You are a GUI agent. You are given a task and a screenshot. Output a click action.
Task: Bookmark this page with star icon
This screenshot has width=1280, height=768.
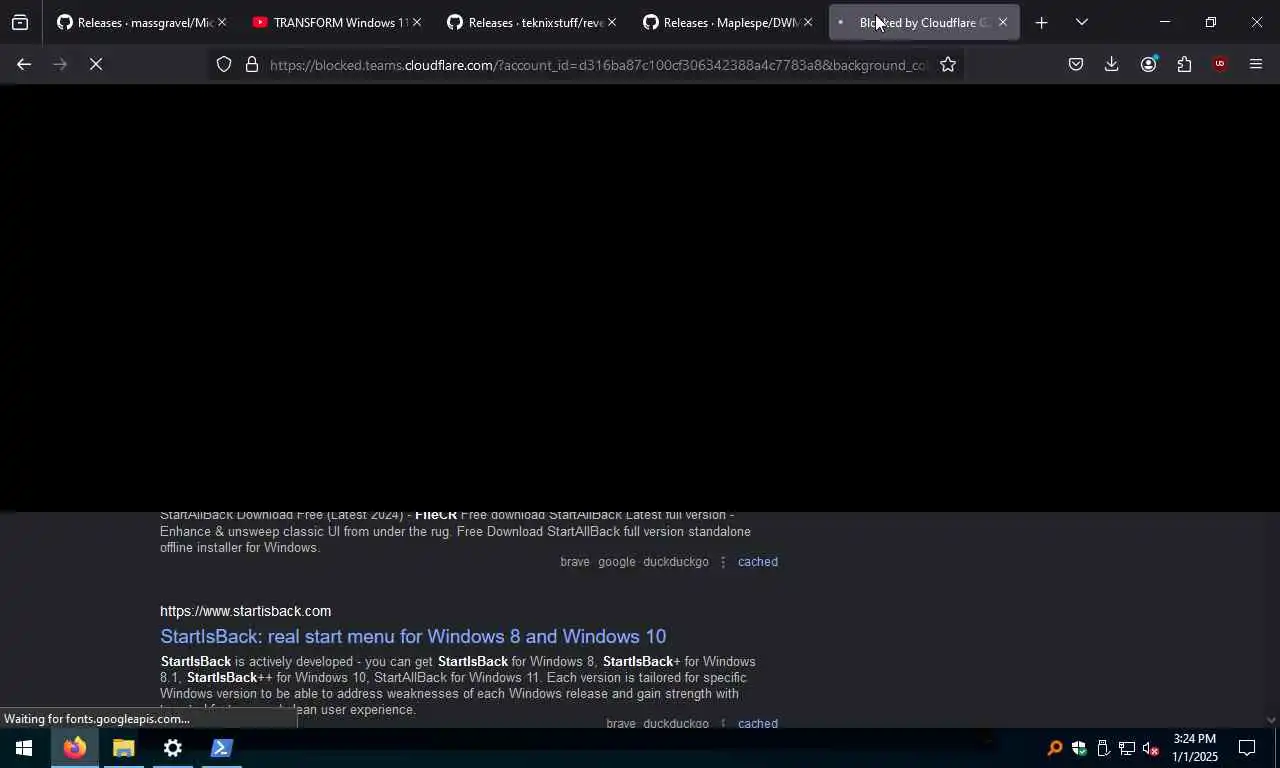[x=948, y=64]
